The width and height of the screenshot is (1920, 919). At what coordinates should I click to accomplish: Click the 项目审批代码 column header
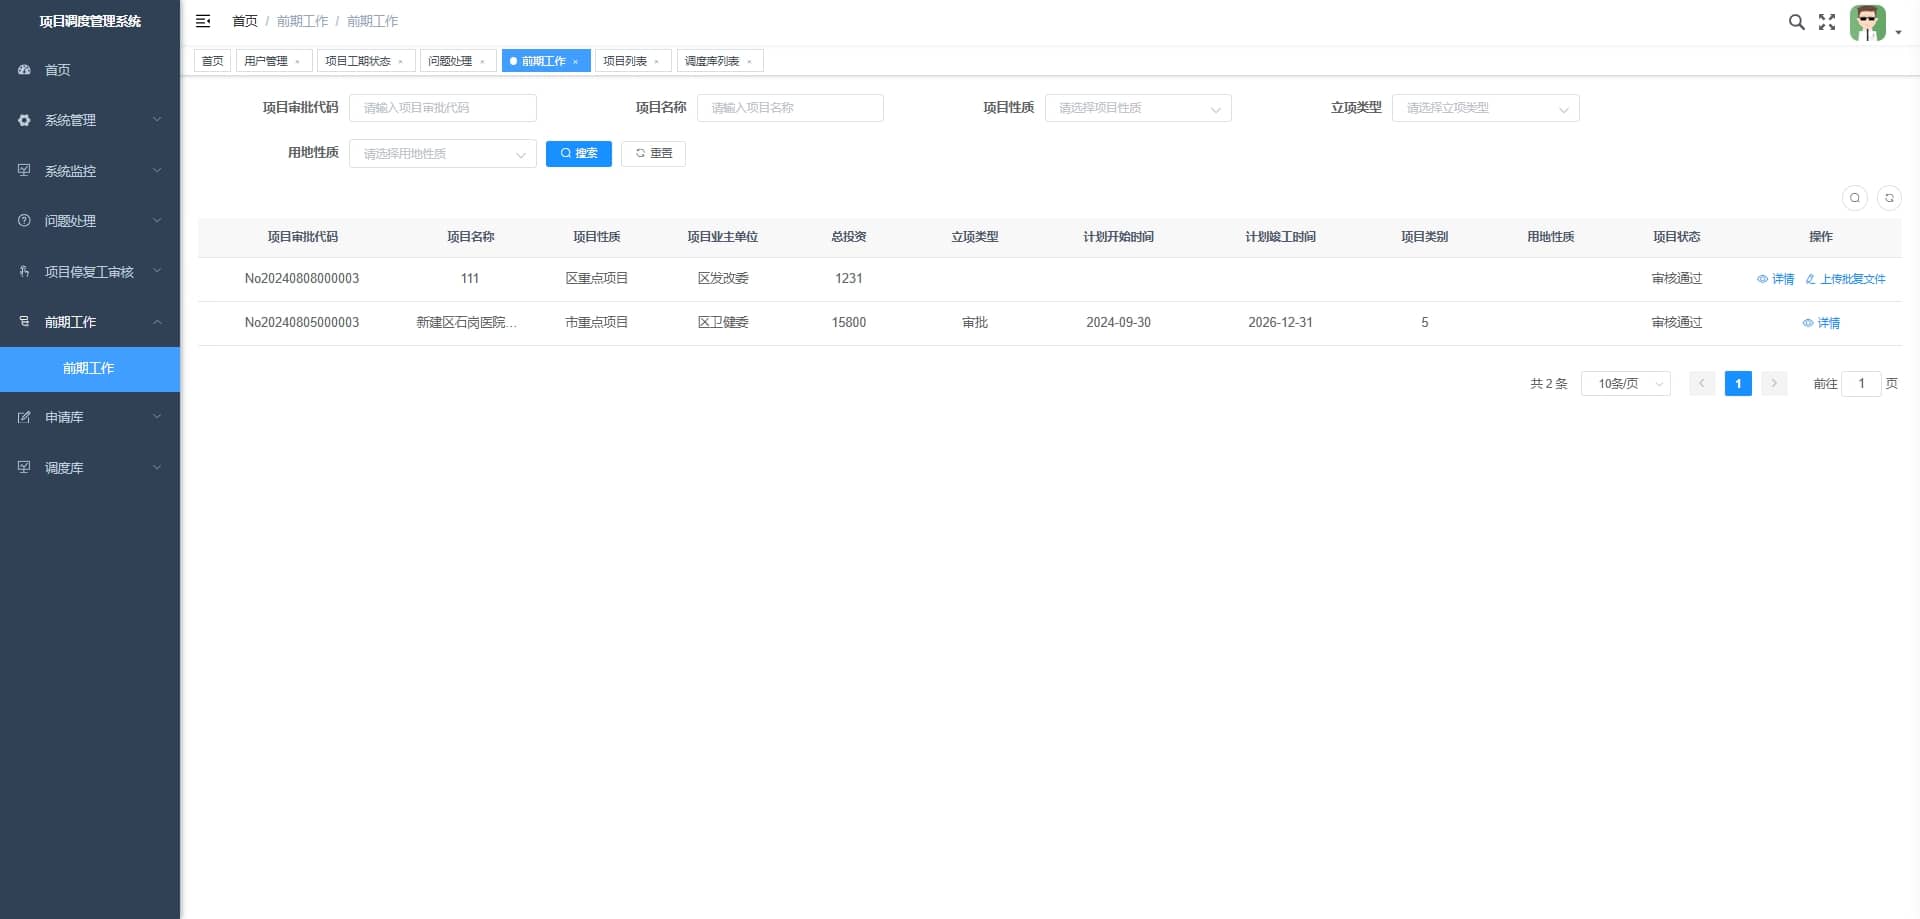tap(302, 237)
